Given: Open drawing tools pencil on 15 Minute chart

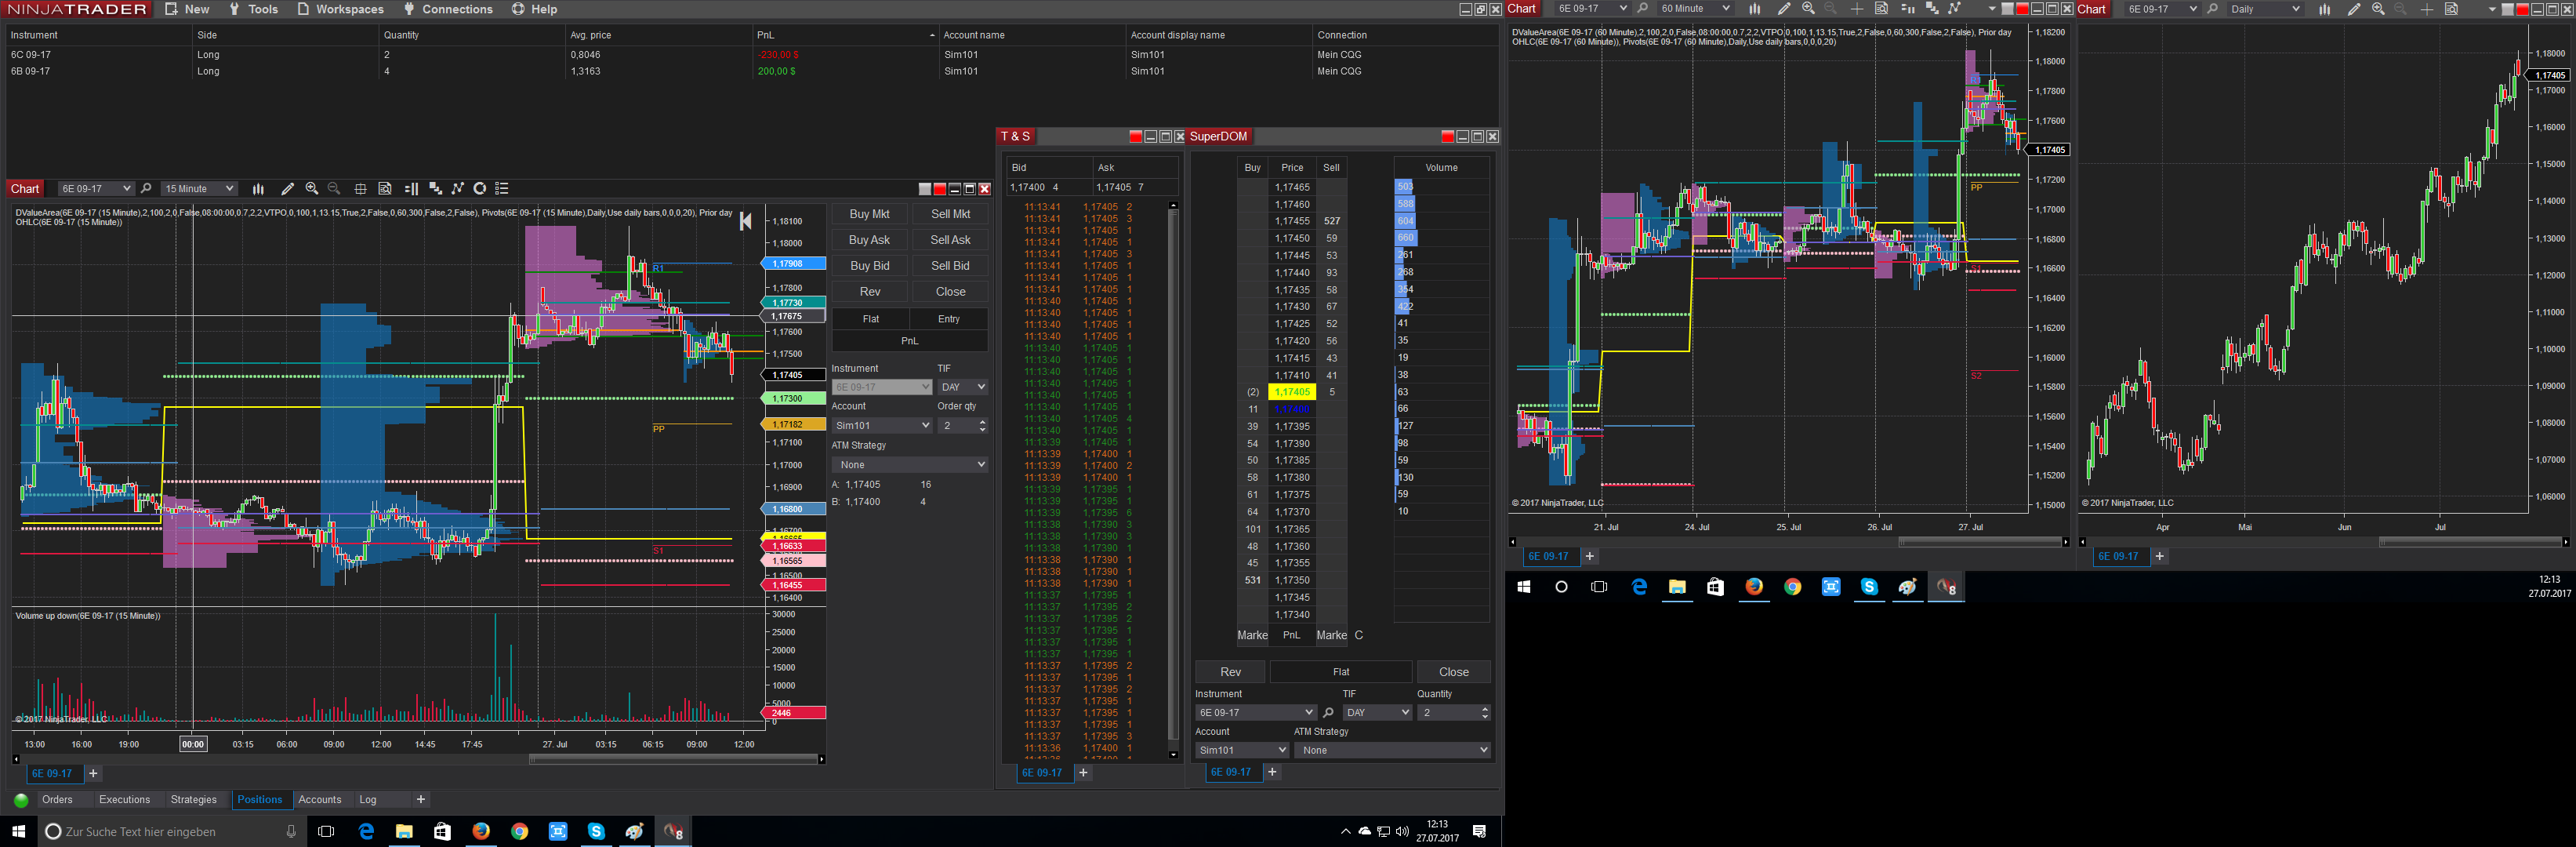Looking at the screenshot, I should click(x=288, y=189).
